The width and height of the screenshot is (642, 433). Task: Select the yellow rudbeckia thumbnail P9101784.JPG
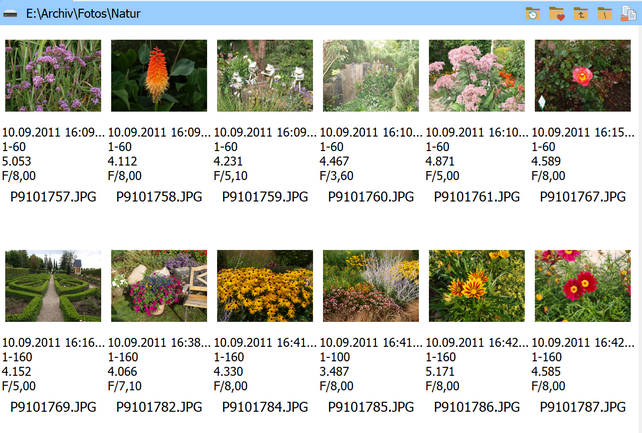(x=265, y=285)
